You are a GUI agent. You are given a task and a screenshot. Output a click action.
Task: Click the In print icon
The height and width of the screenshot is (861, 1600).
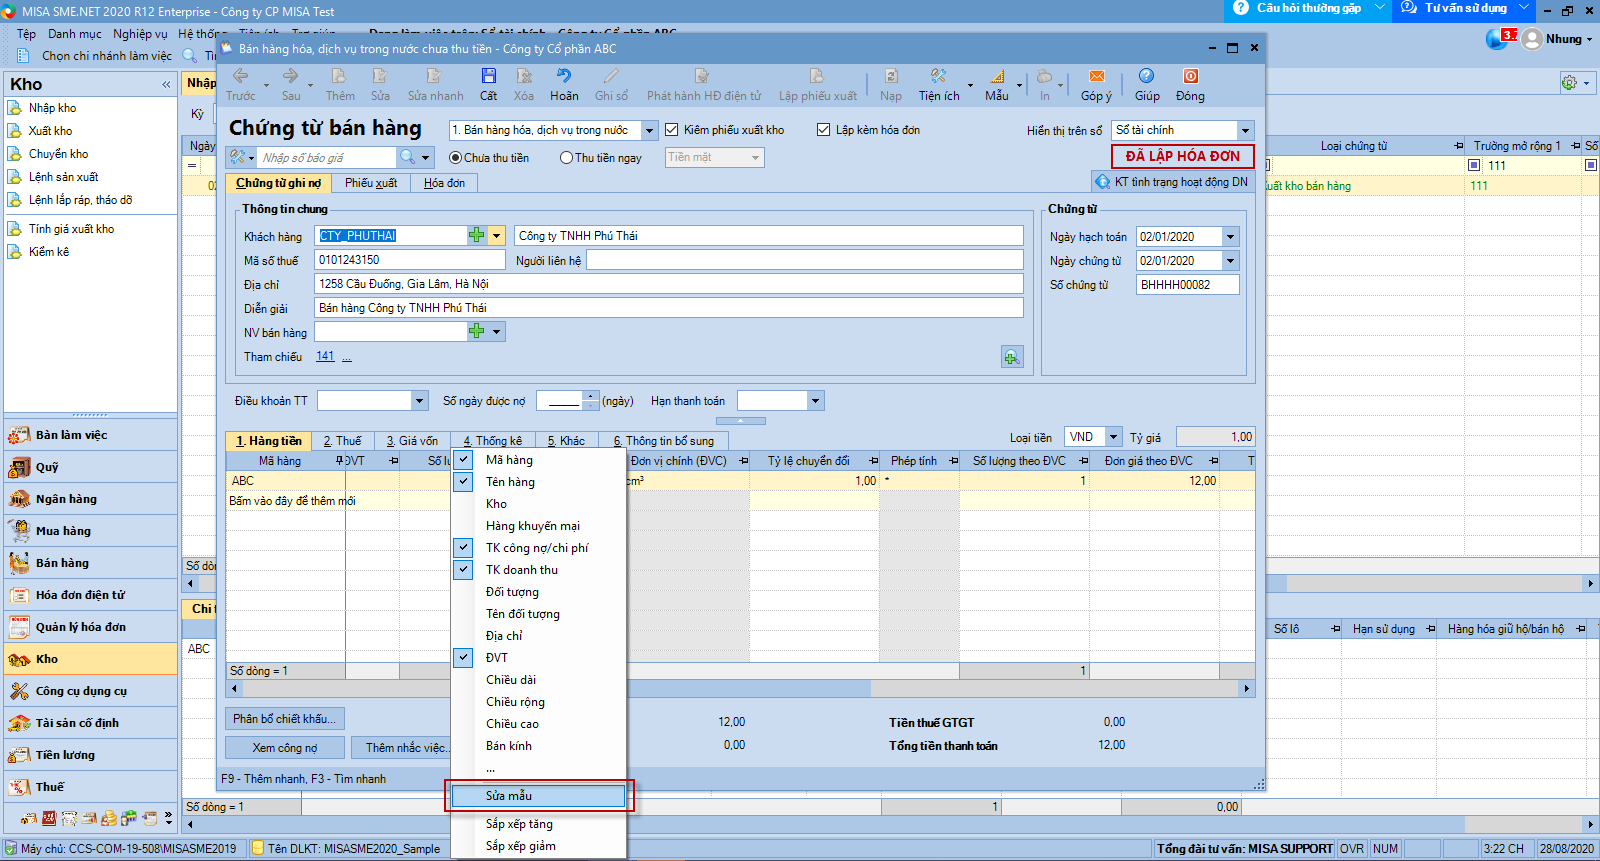[x=1044, y=76]
